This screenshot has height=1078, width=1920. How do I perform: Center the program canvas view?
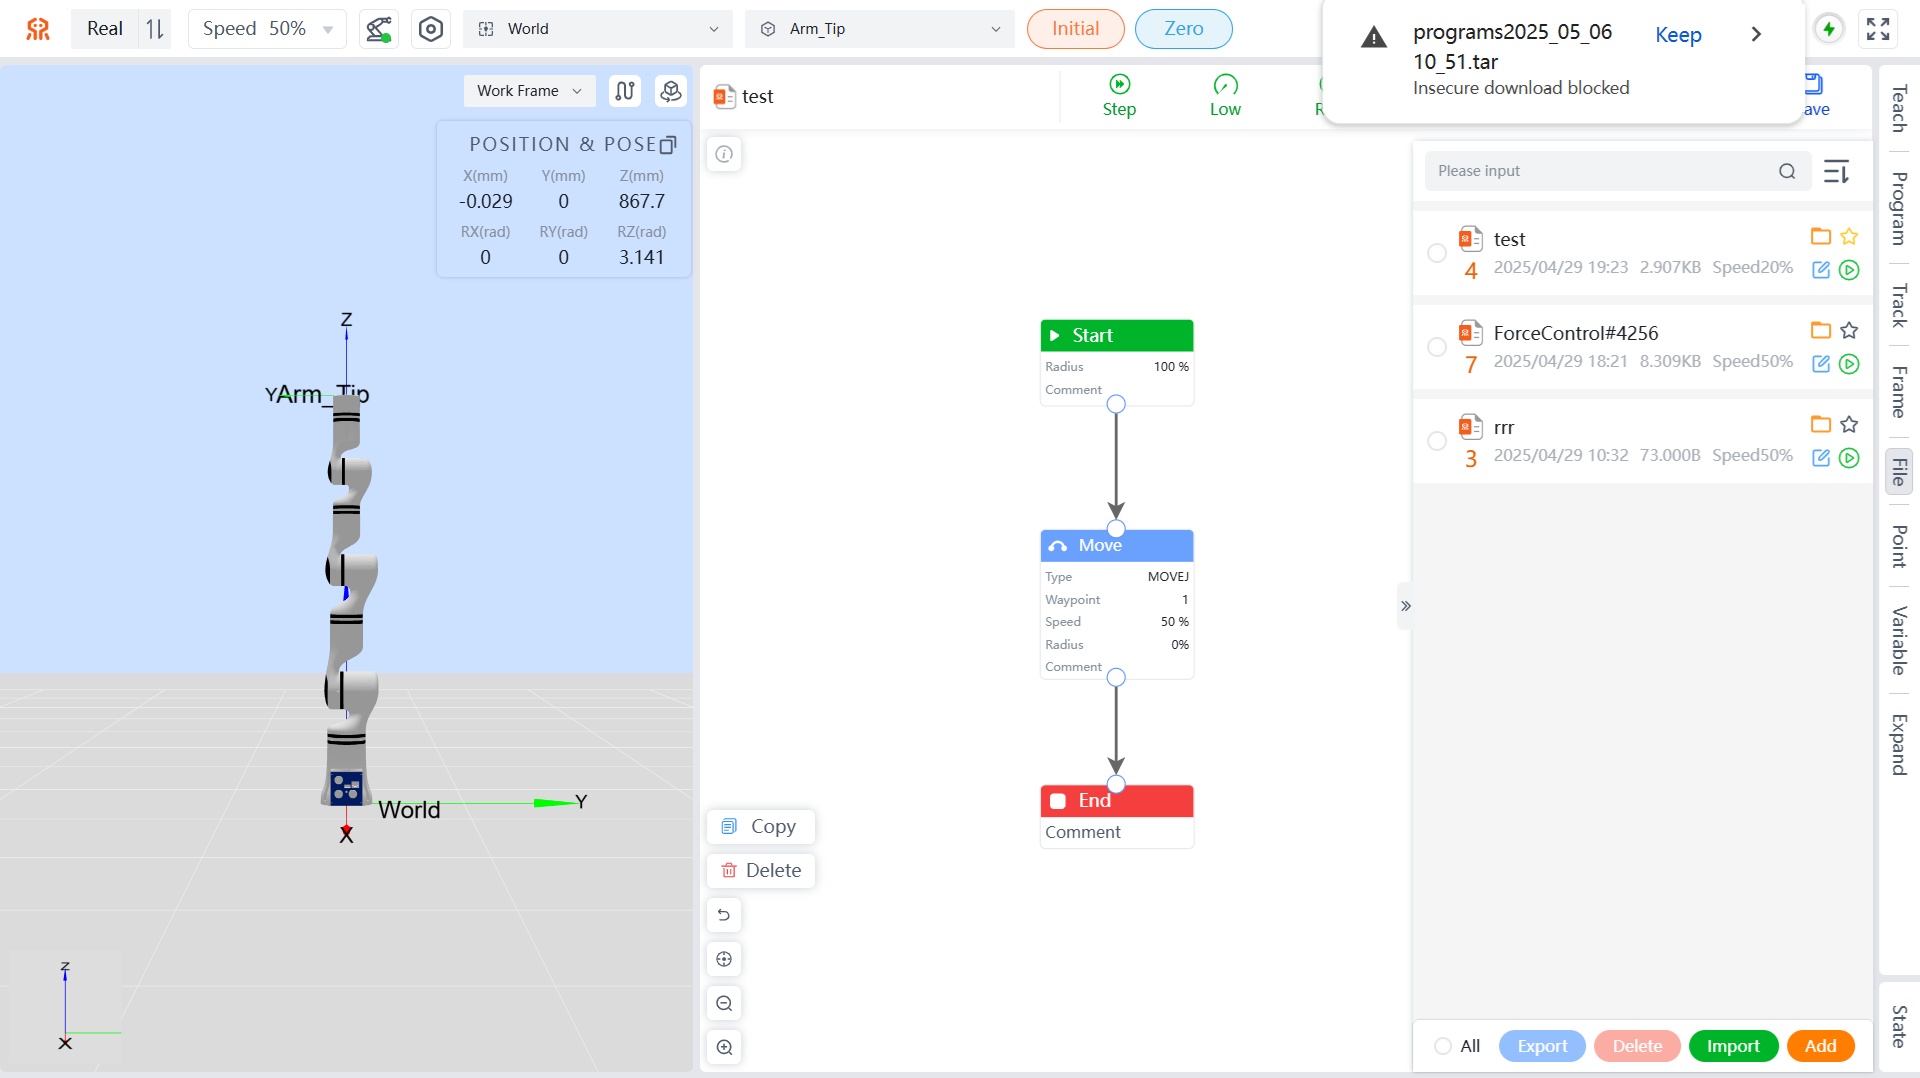724,959
